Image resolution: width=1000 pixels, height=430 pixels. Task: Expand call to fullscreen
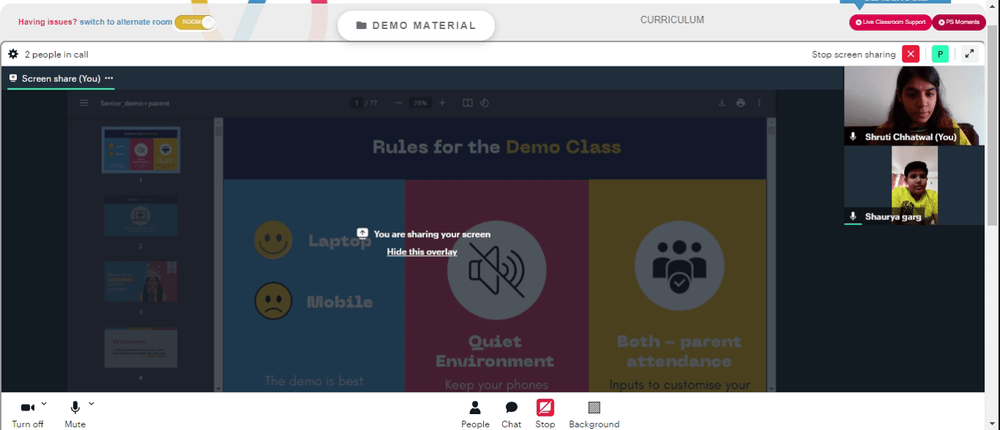coord(969,54)
